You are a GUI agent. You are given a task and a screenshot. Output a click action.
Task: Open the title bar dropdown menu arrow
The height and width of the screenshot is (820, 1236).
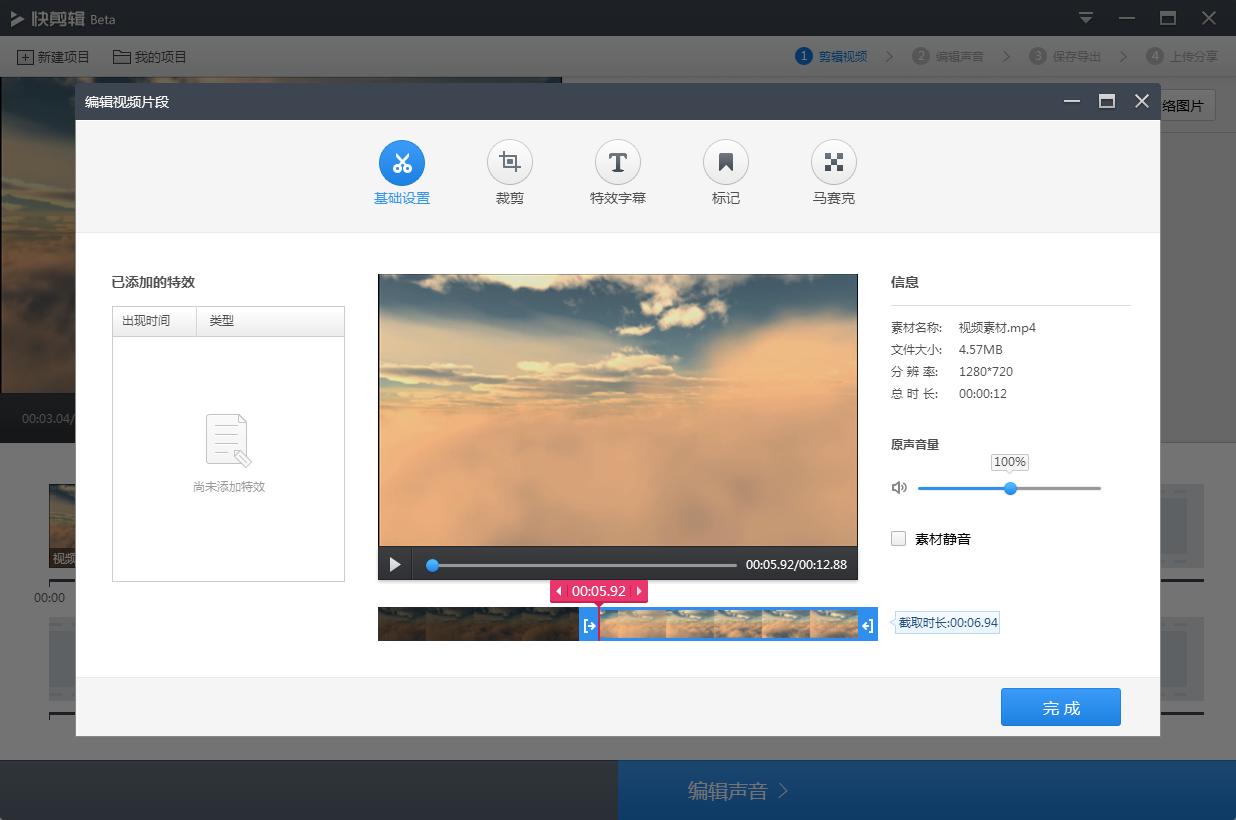pos(1086,18)
